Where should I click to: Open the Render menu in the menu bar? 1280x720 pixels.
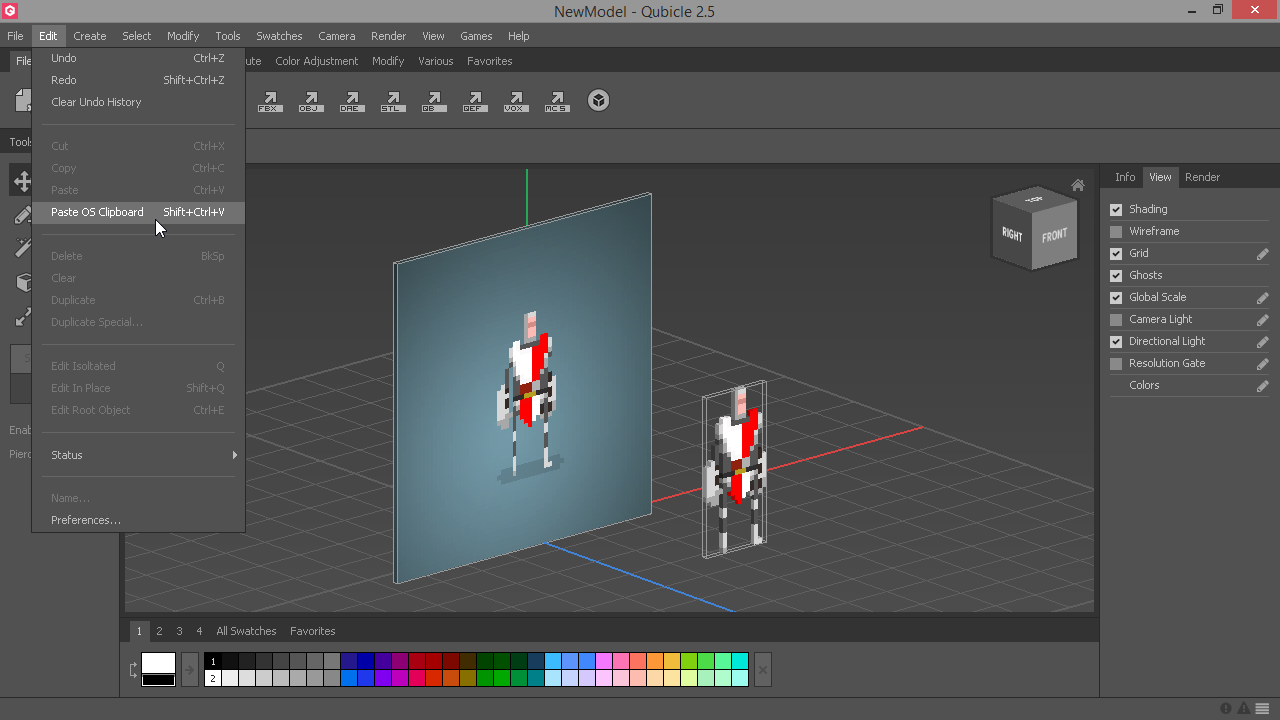(388, 36)
